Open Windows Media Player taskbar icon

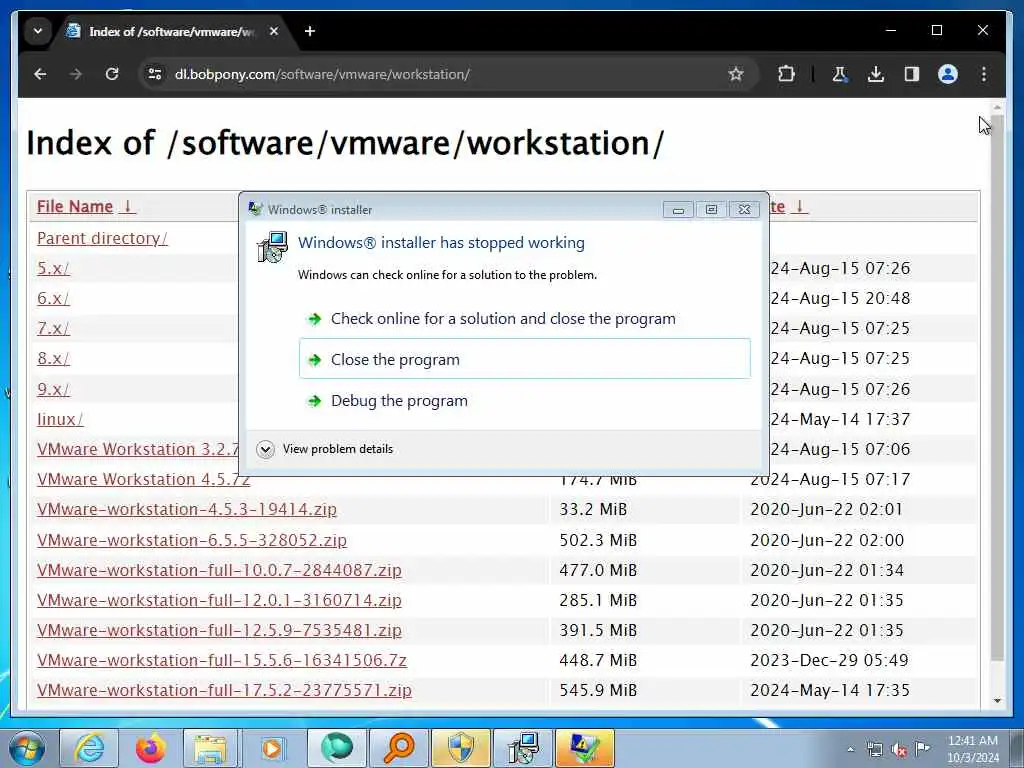click(x=272, y=748)
